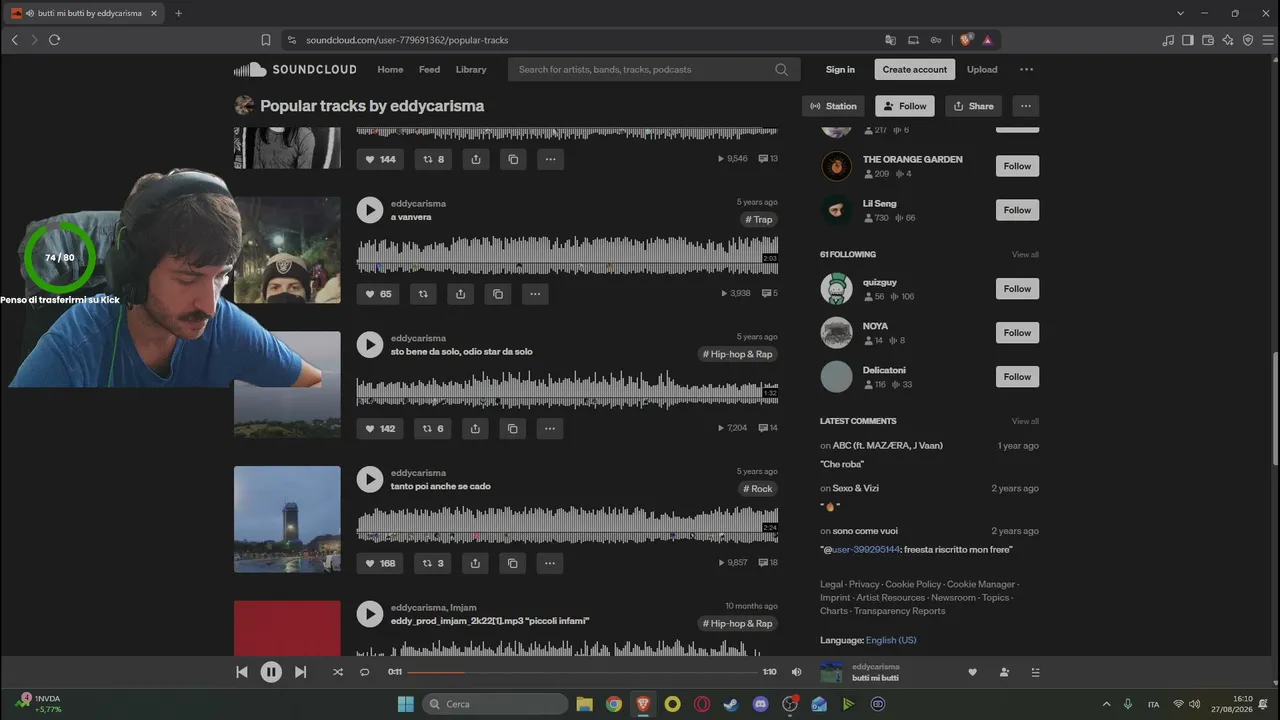View all 61 following
This screenshot has height=720, width=1280.
click(x=1025, y=255)
